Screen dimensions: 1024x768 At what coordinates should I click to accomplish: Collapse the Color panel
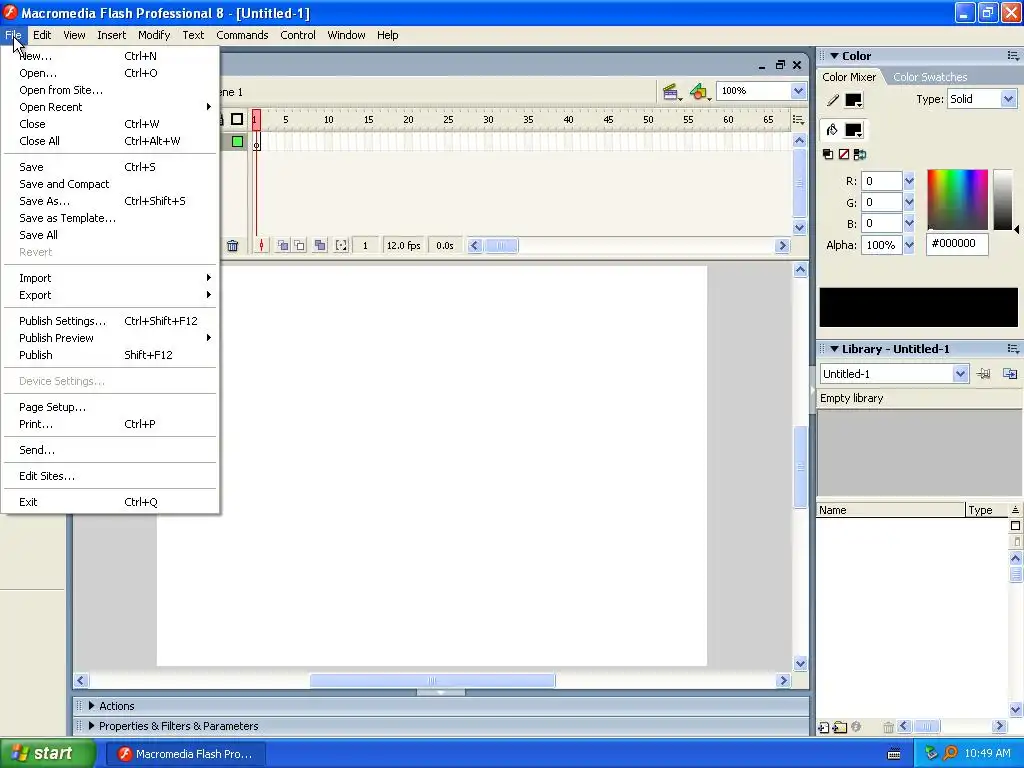coord(834,56)
